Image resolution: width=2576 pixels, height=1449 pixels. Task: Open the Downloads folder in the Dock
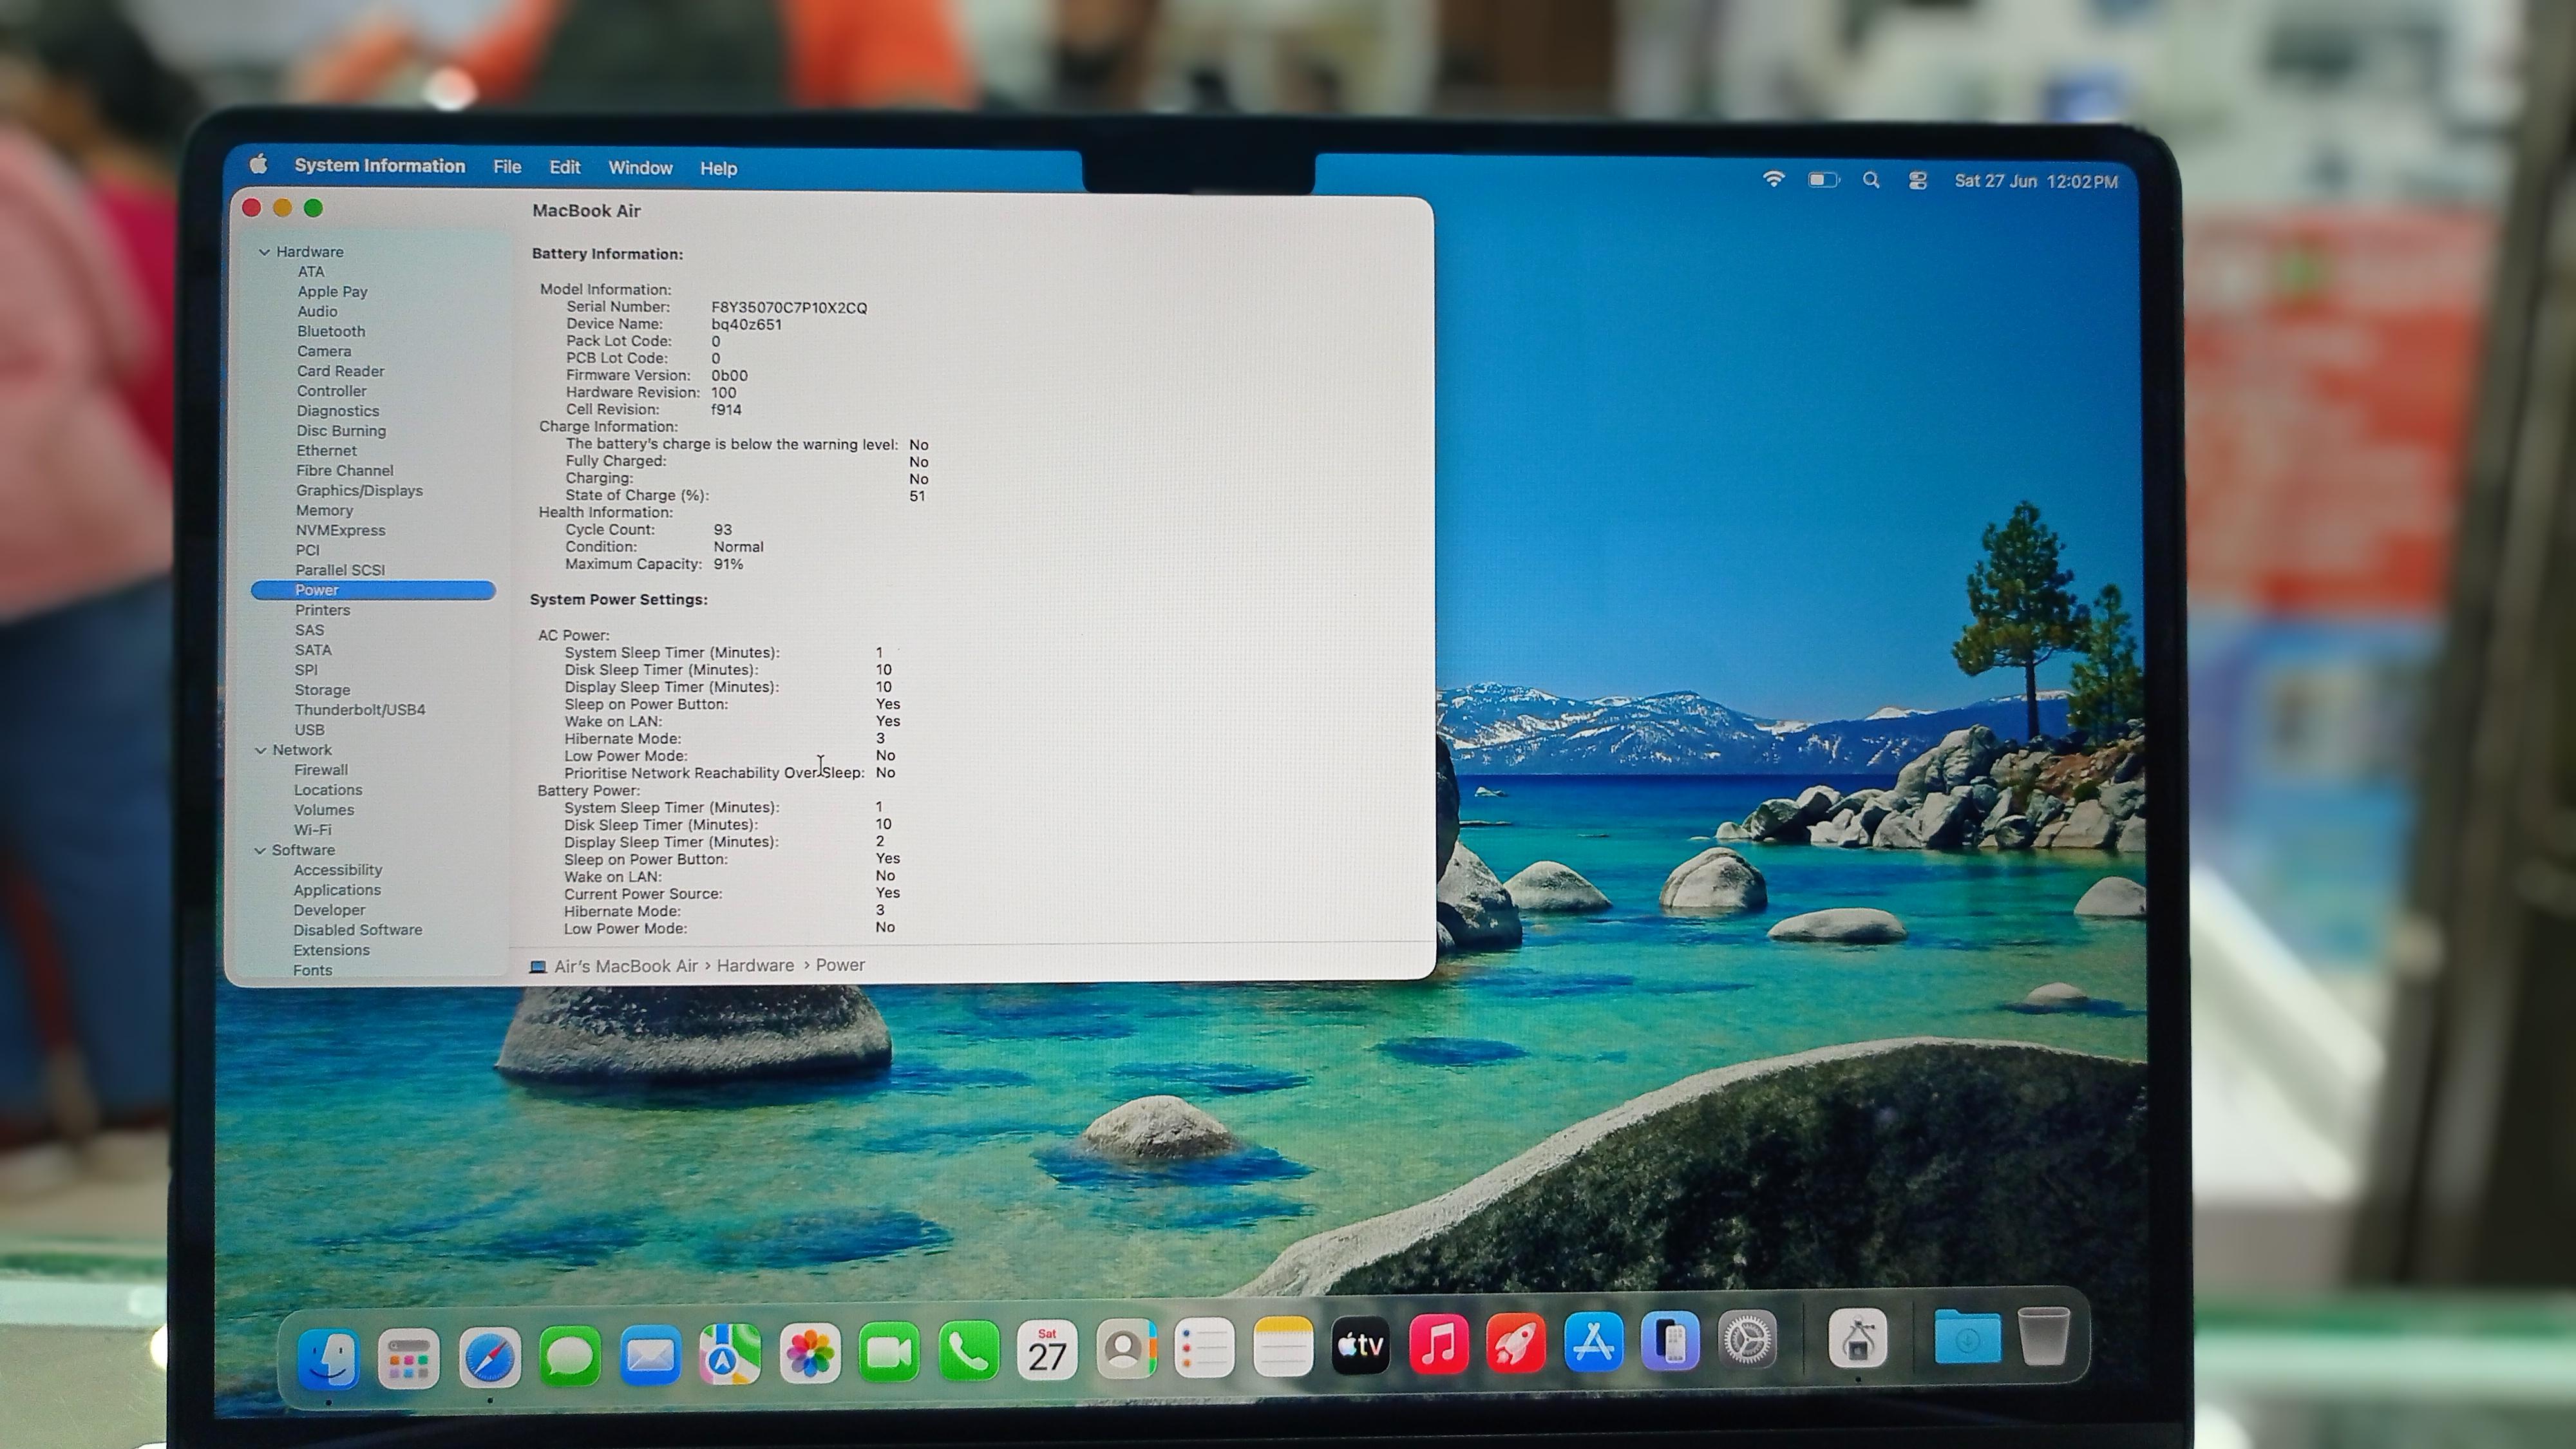pos(1967,1336)
